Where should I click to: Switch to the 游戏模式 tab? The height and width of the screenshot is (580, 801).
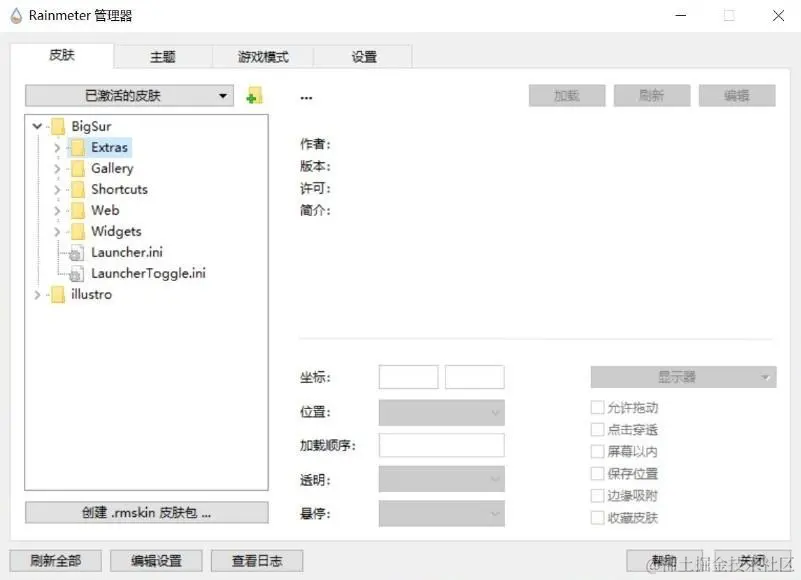click(263, 57)
